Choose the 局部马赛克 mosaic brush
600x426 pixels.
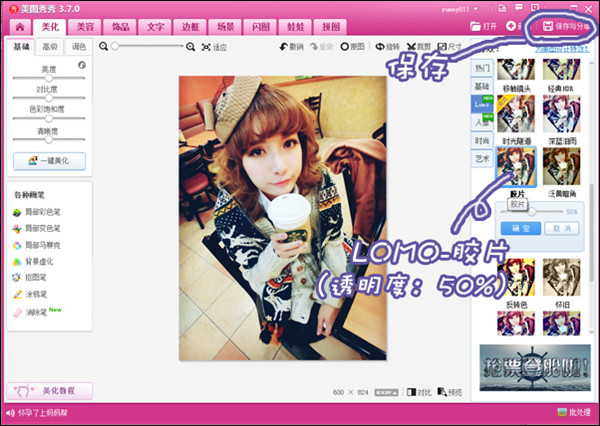(37, 245)
